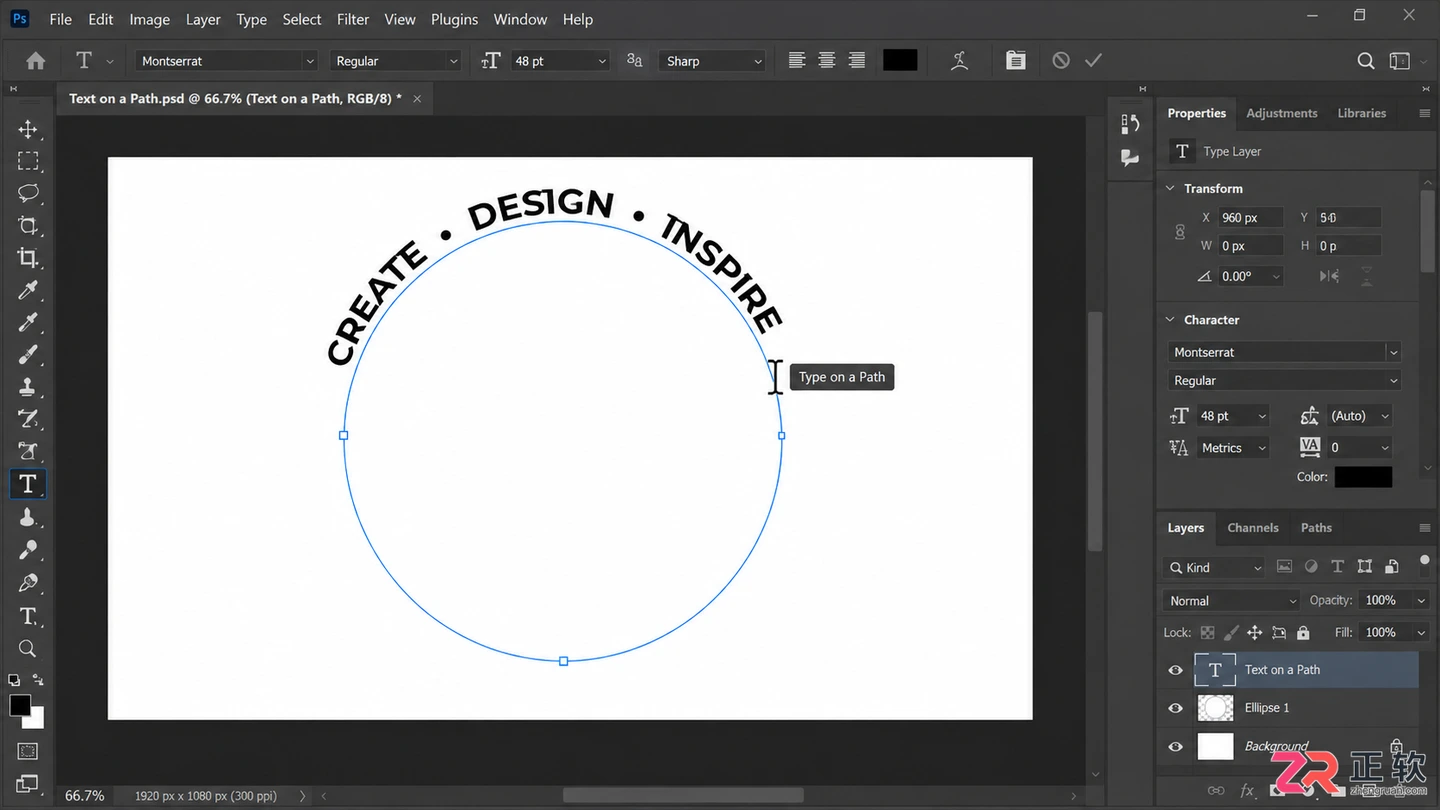Select the Lasso tool
Screen dimensions: 1440x810
28,193
